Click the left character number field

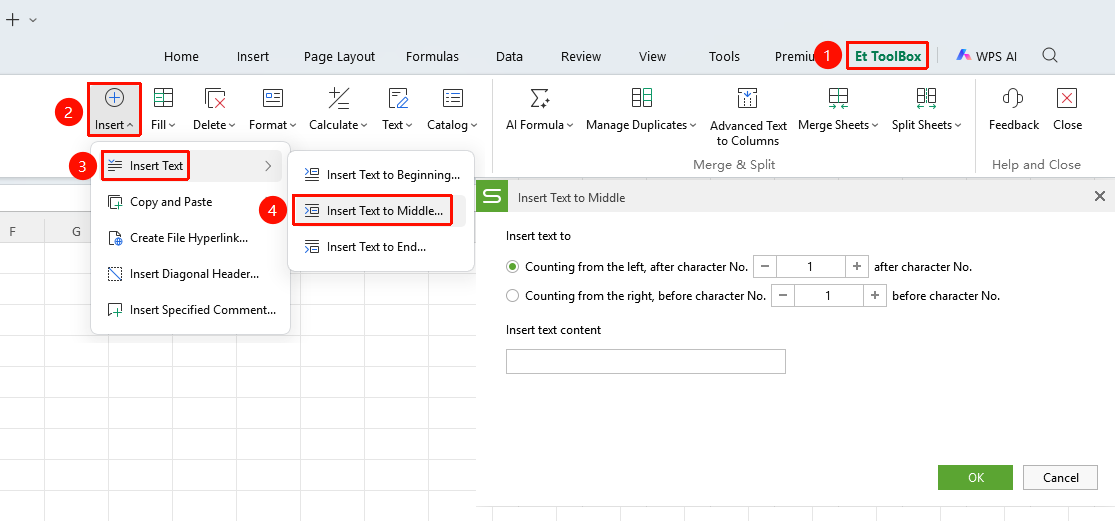click(811, 267)
